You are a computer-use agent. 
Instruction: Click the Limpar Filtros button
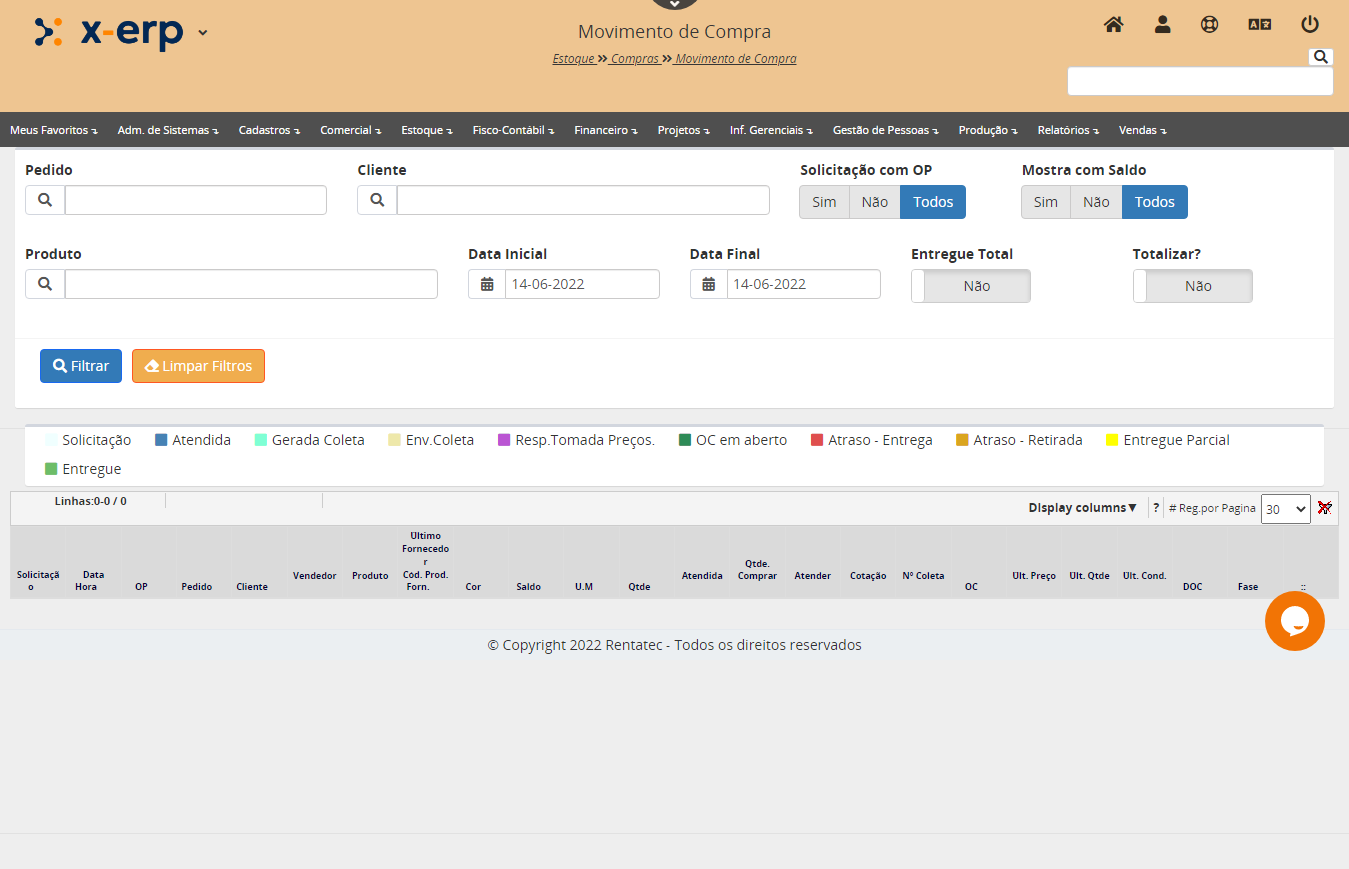coord(198,366)
